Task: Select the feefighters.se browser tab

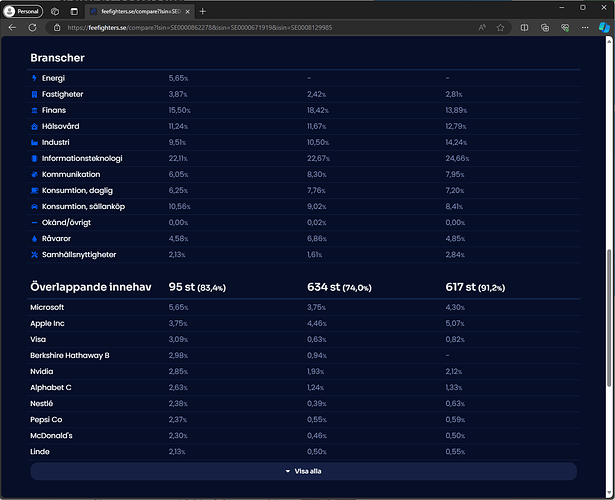Action: point(138,10)
